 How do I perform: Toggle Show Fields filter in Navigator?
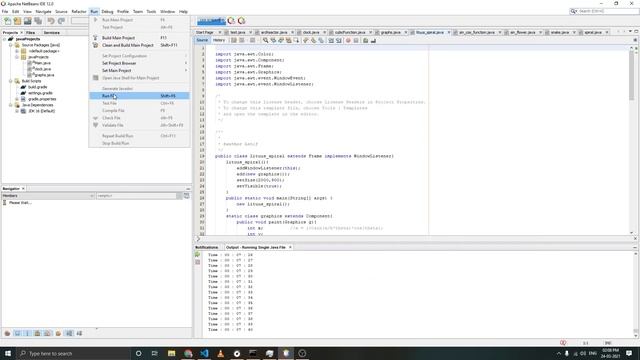click(17, 333)
